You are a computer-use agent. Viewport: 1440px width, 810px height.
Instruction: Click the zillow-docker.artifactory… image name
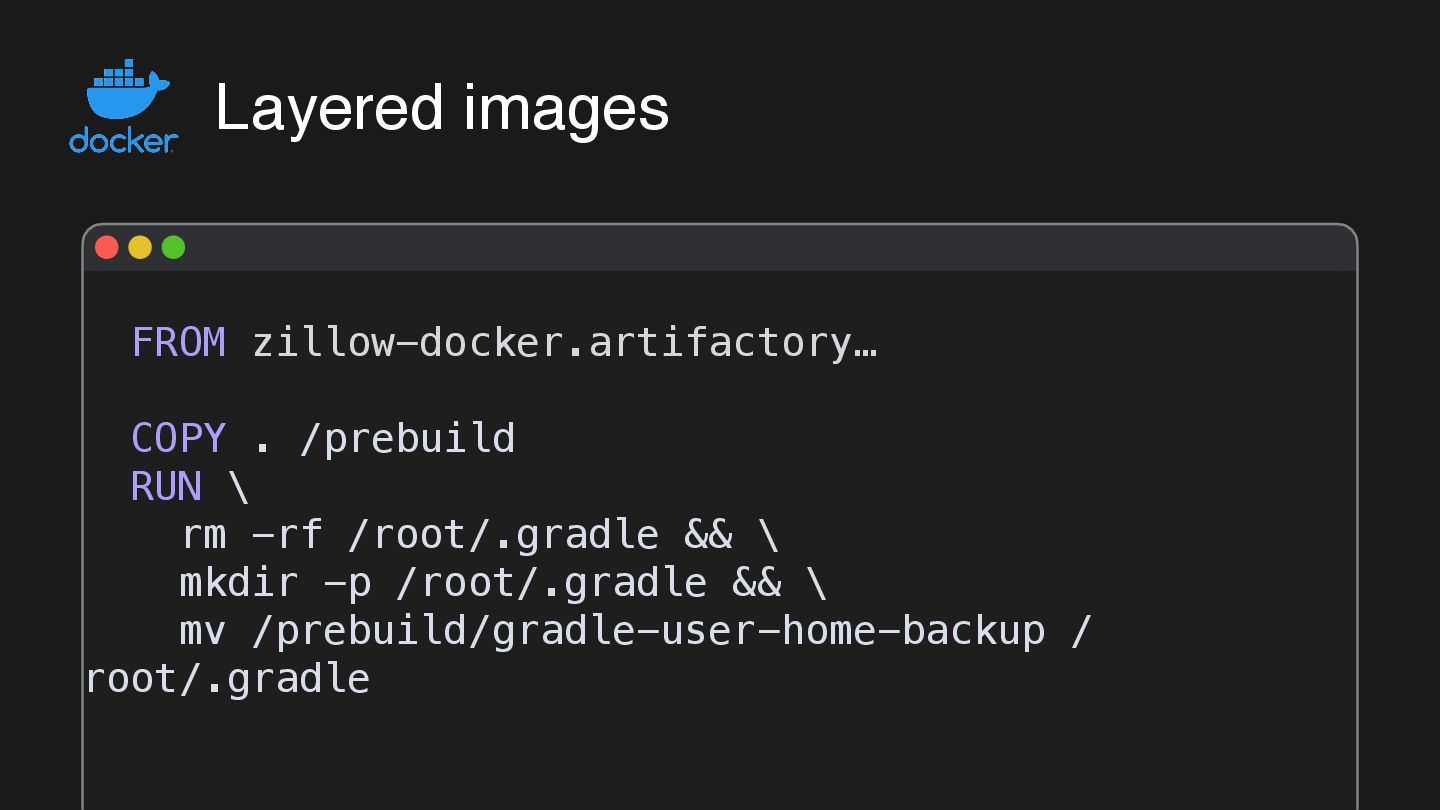(x=564, y=343)
